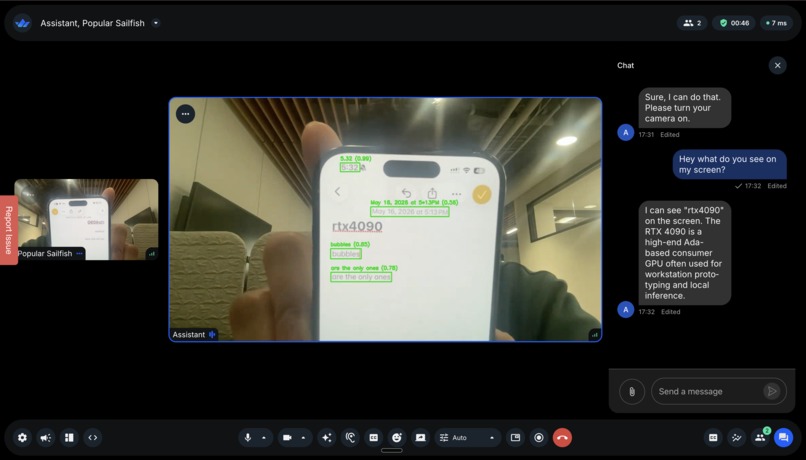Viewport: 806px width, 460px height.
Task: Click the message input field
Action: point(707,392)
